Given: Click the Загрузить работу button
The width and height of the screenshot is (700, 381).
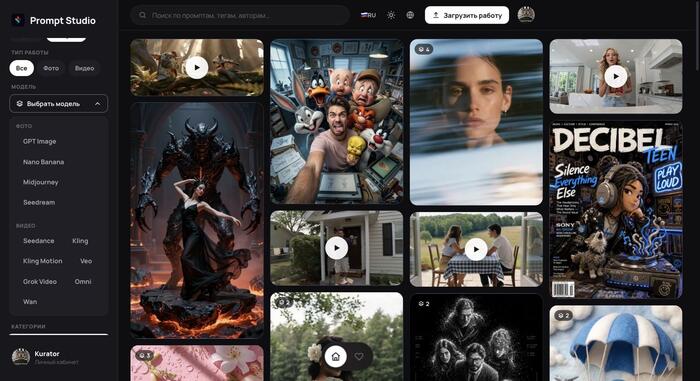Looking at the screenshot, I should point(467,15).
